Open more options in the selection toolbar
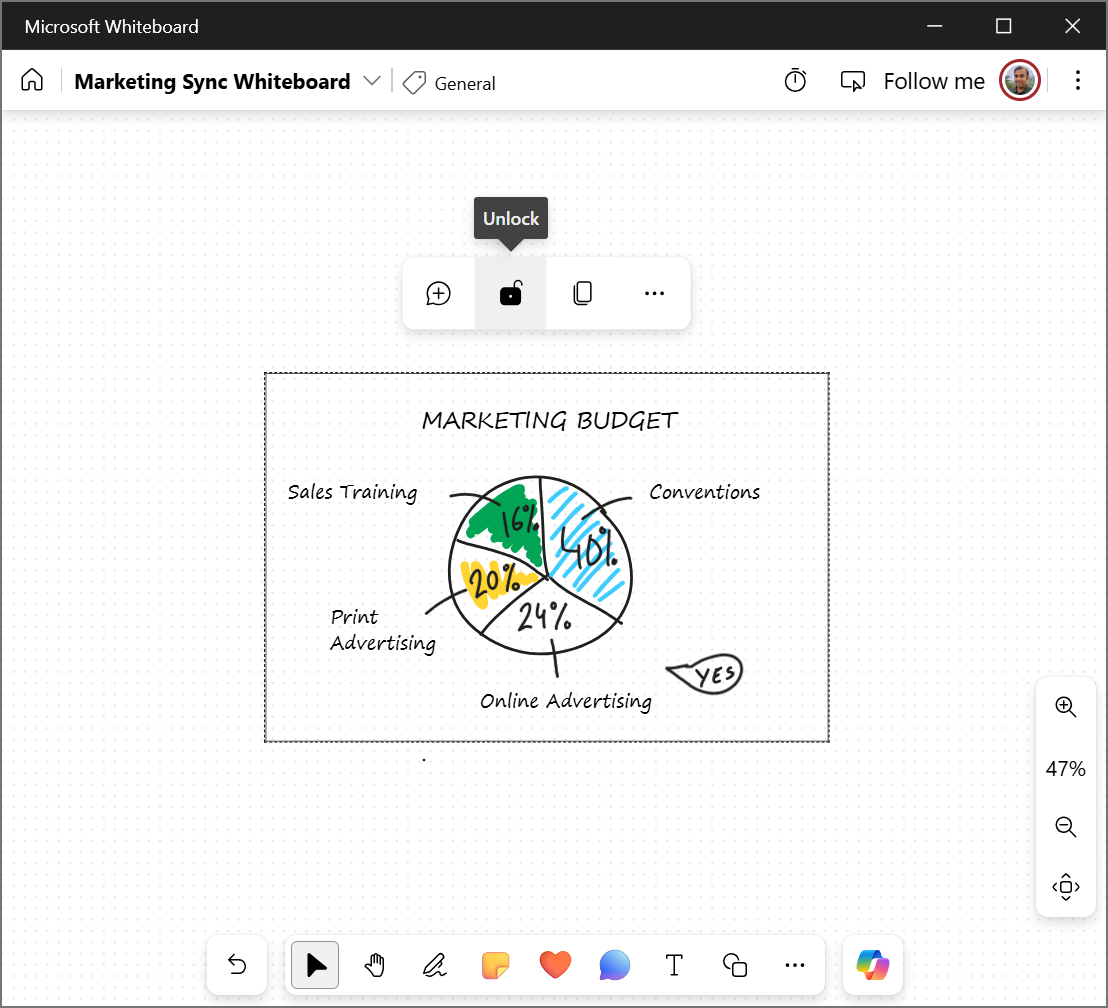 click(x=654, y=293)
